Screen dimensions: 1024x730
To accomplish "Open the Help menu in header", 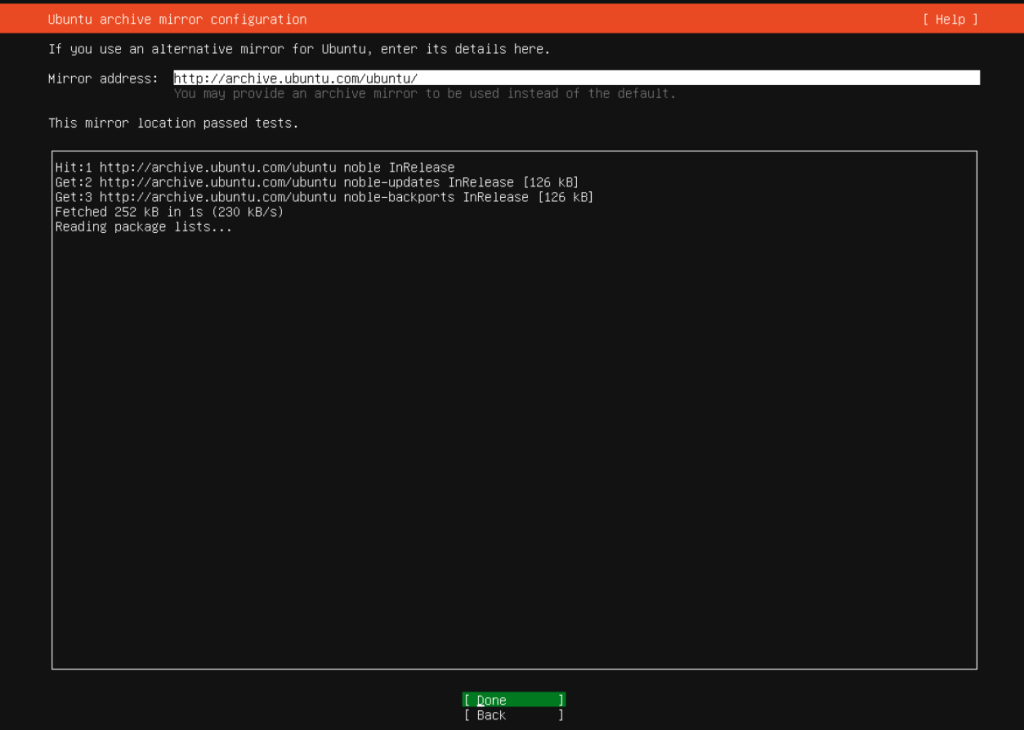I will coord(950,20).
